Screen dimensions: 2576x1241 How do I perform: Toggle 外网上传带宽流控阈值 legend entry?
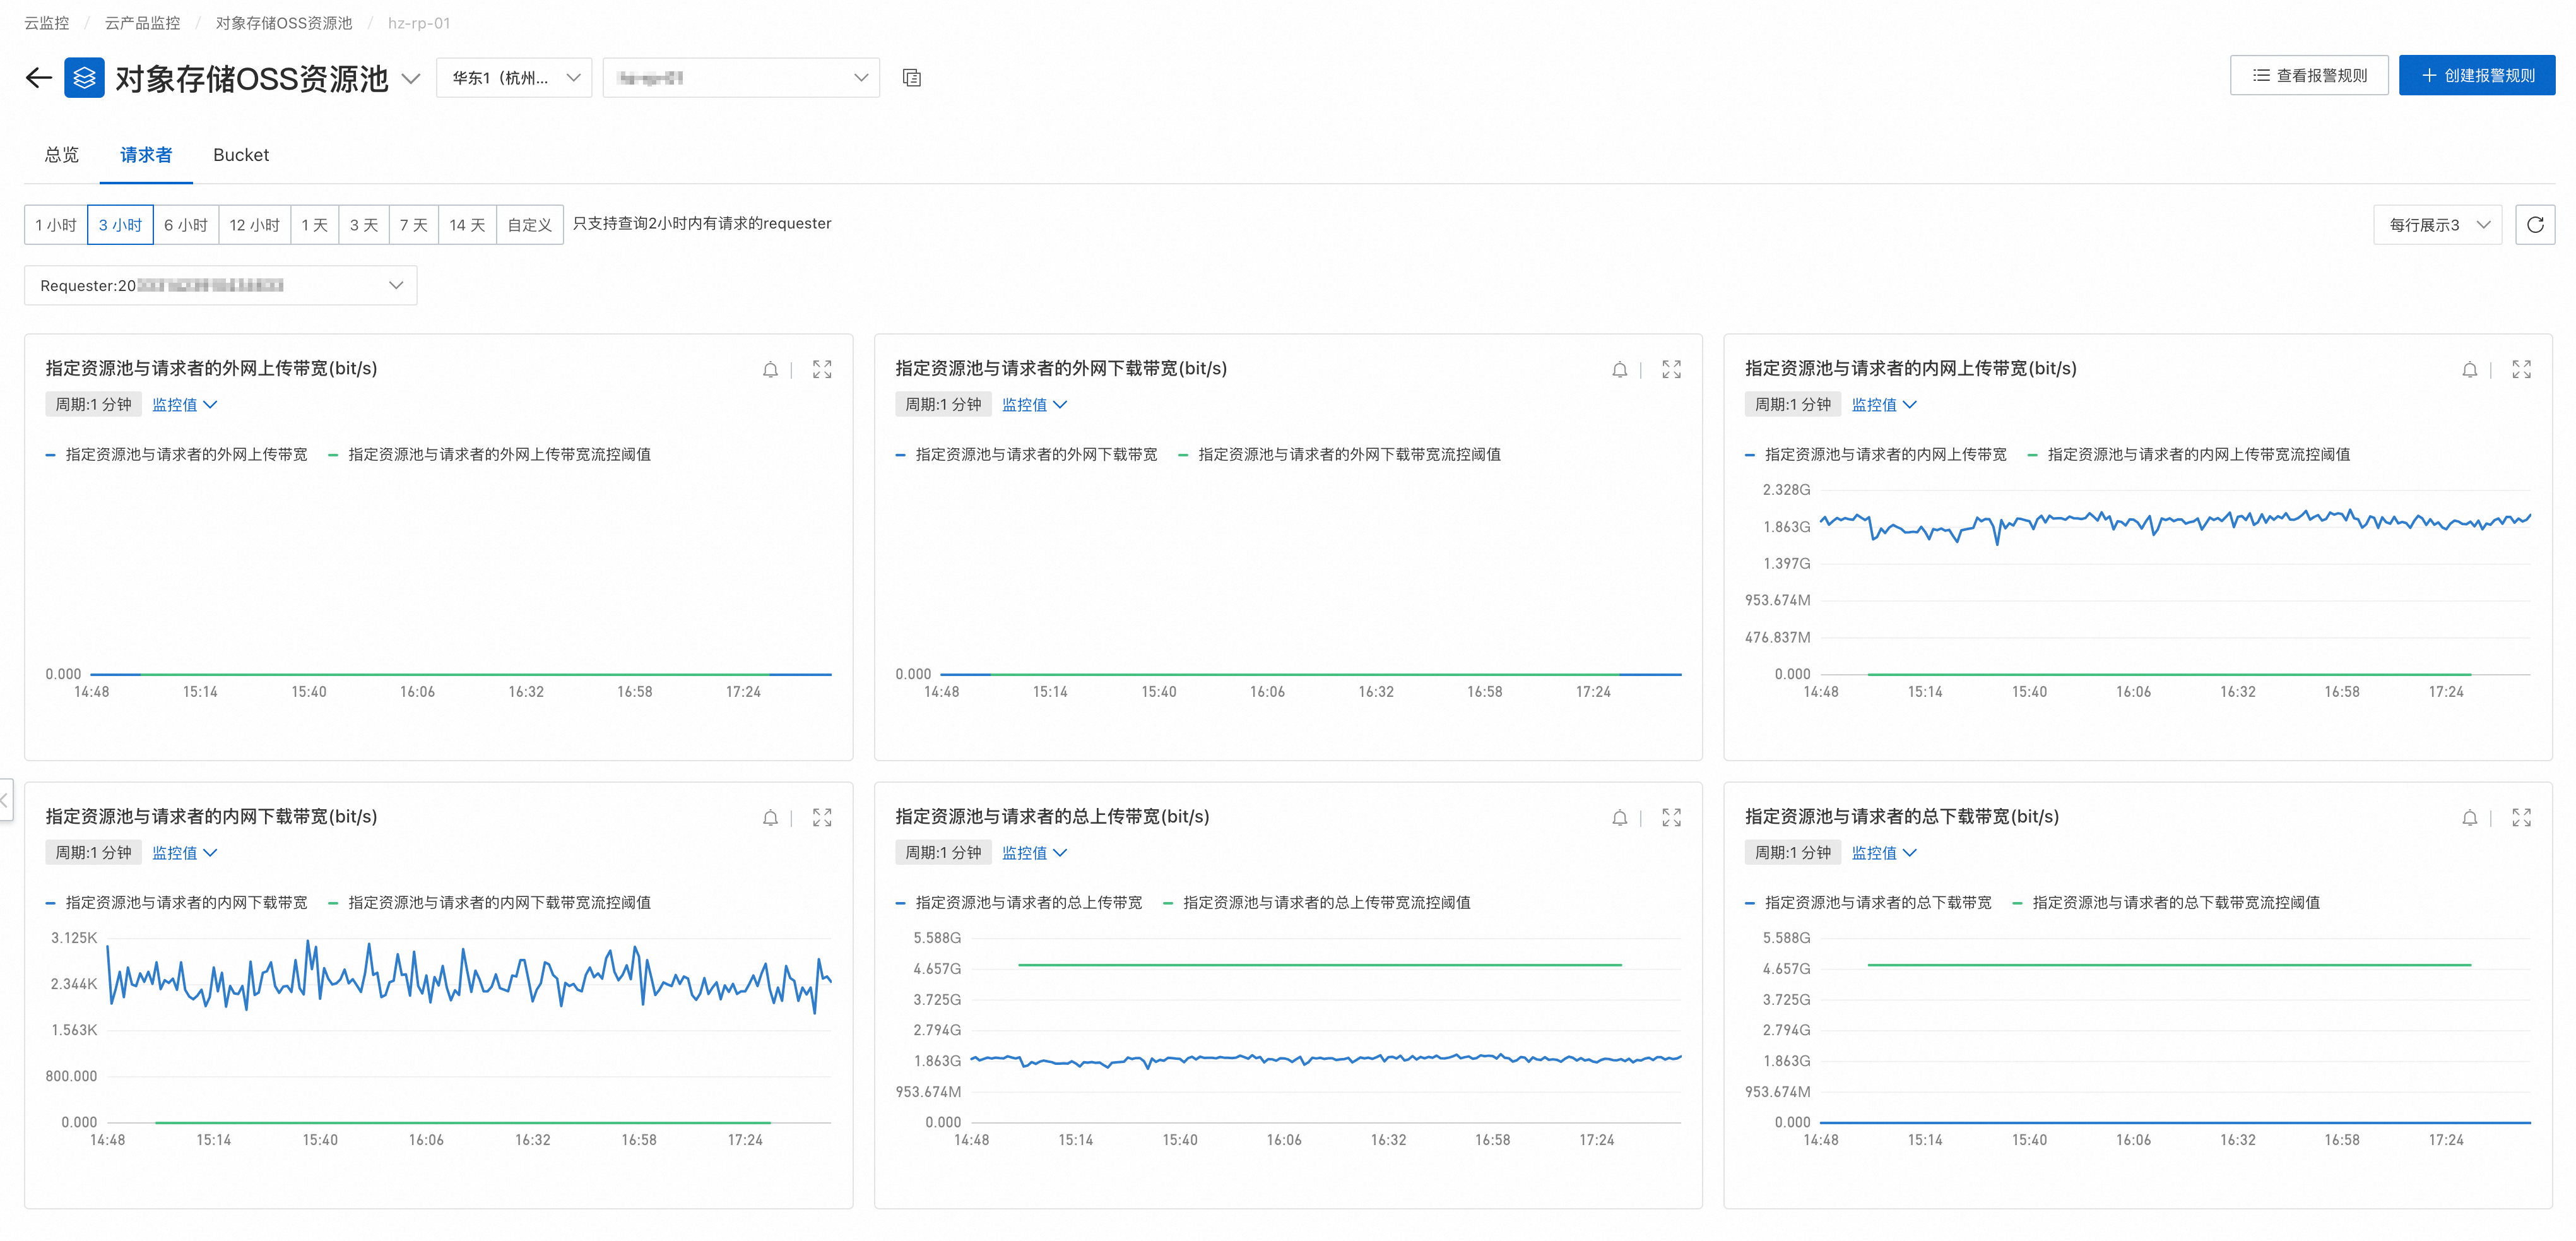click(490, 455)
